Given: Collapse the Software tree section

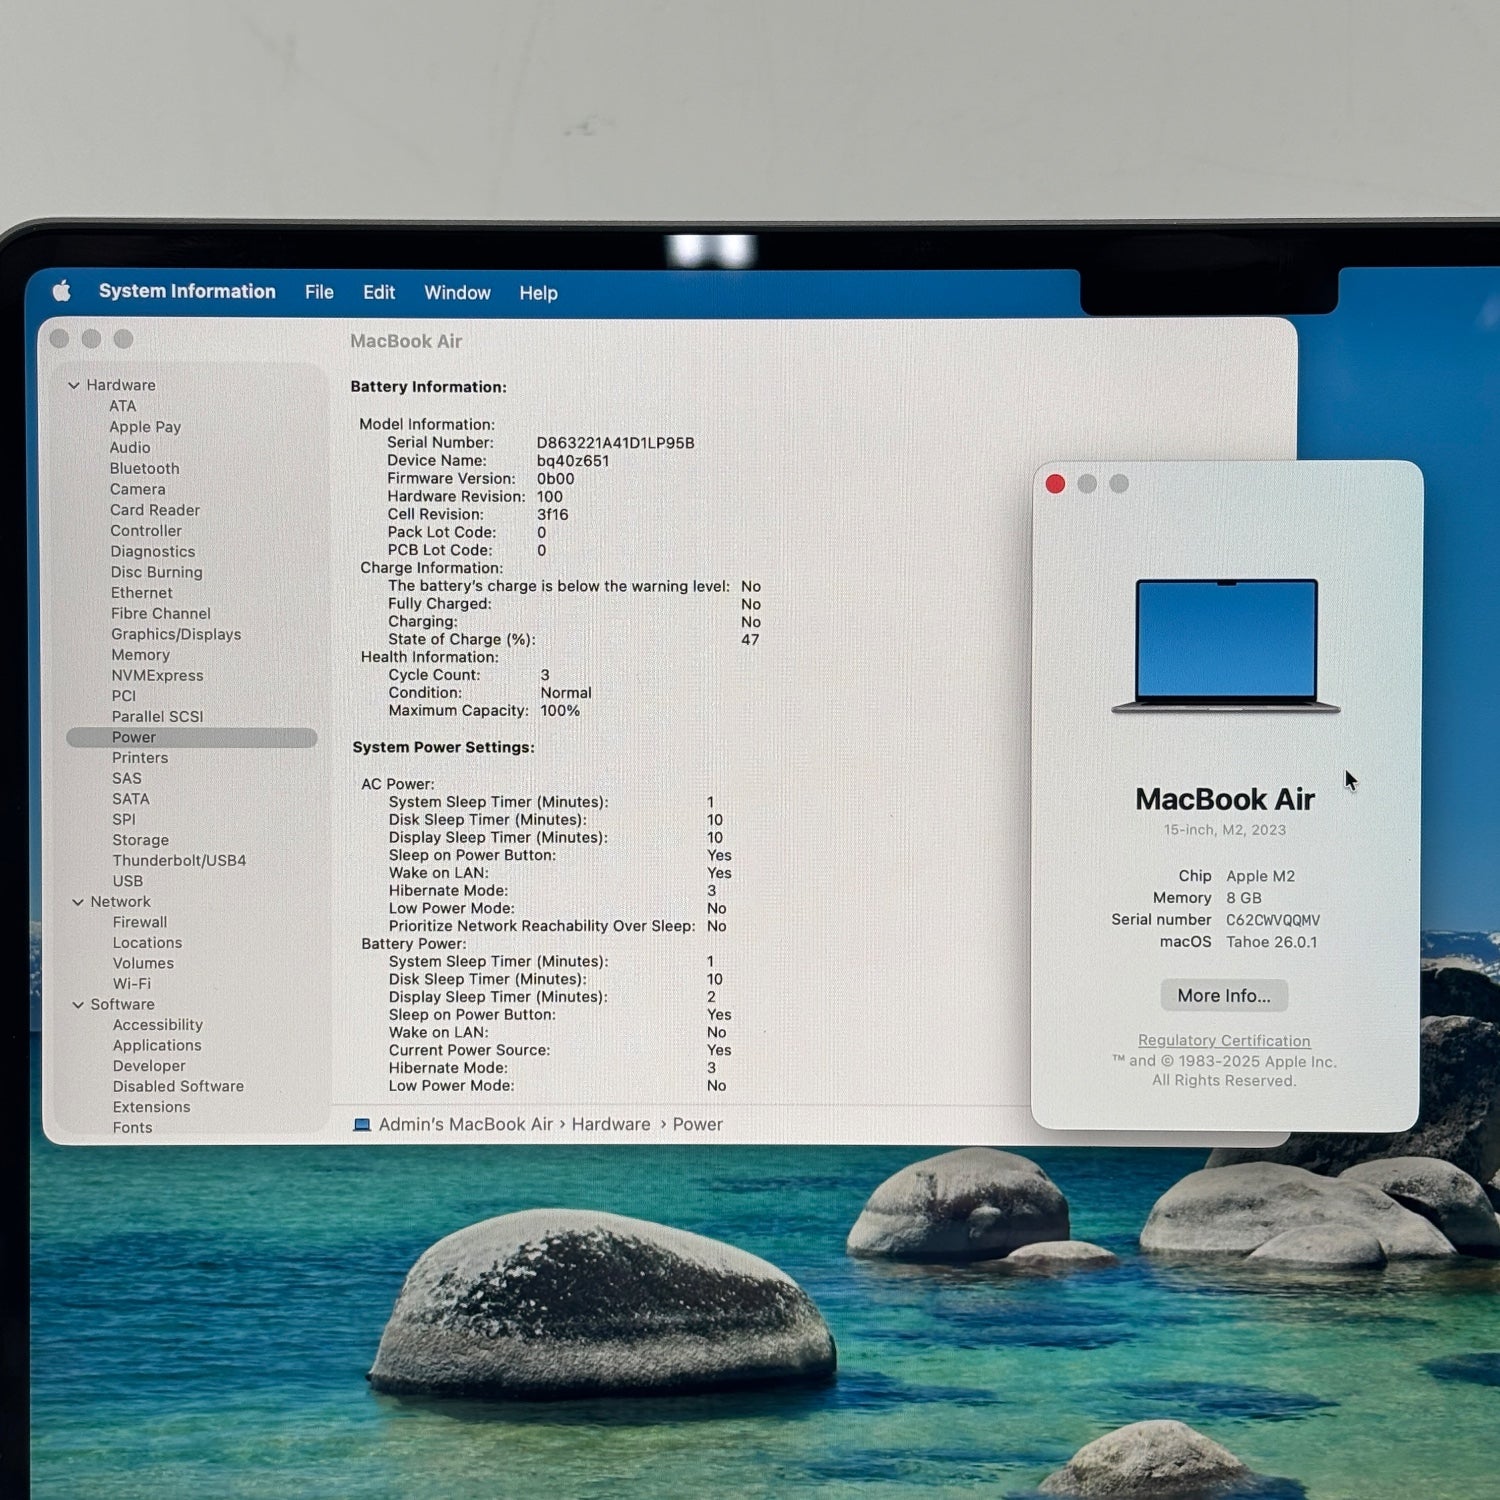Looking at the screenshot, I should [78, 1005].
